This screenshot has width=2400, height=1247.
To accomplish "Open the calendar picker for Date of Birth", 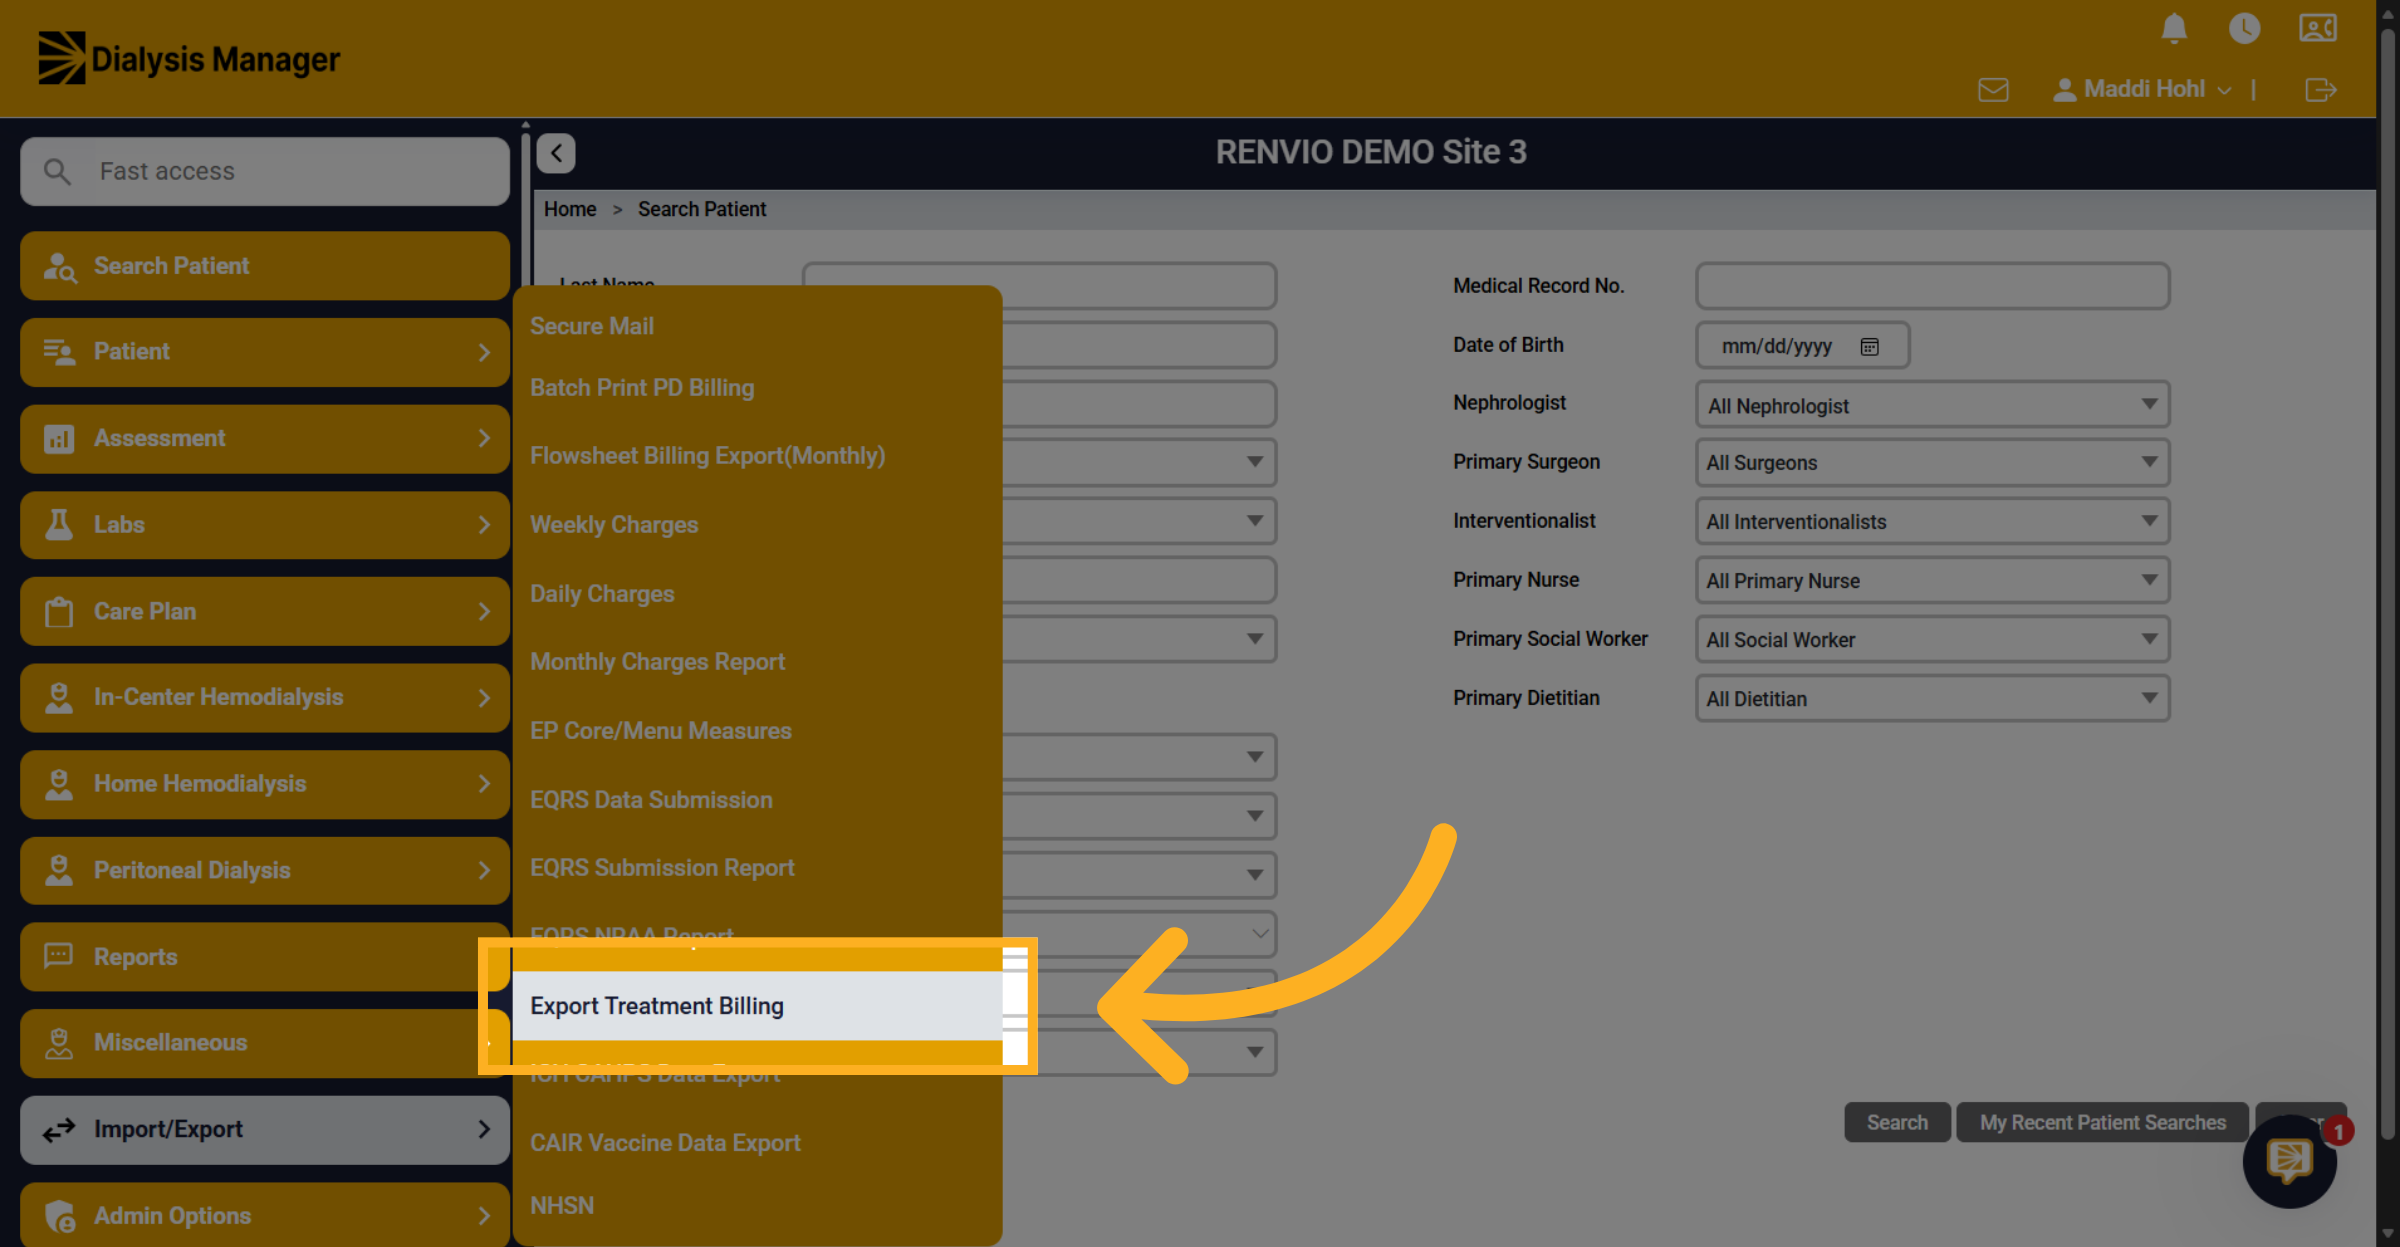I will pyautogui.click(x=1869, y=346).
